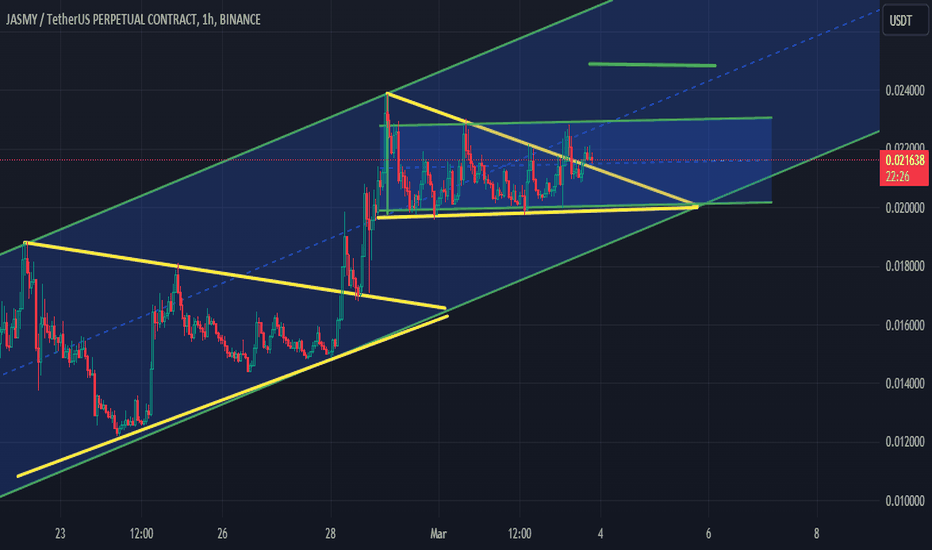The height and width of the screenshot is (550, 932).
Task: Select yellow descending trendline from 0.024 peak
Action: [x=541, y=149]
